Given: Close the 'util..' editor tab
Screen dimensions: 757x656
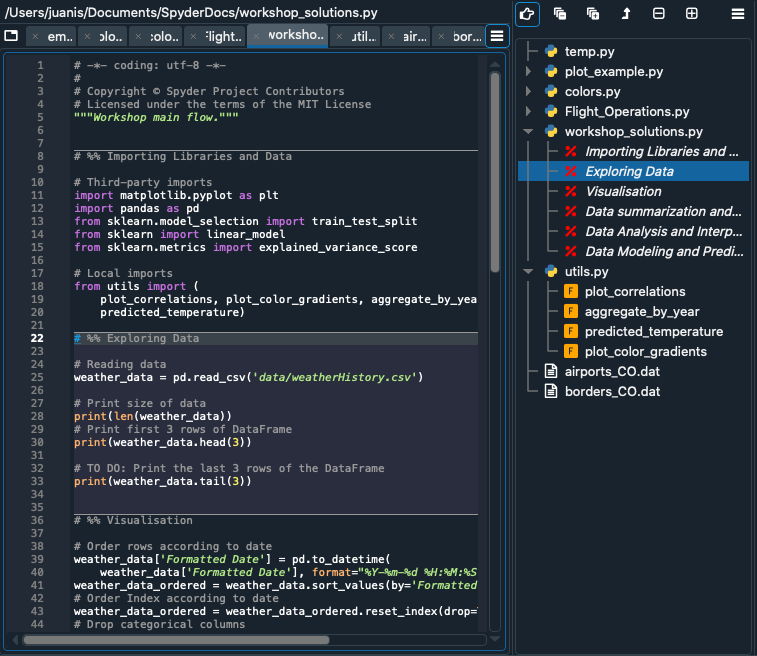Looking at the screenshot, I should tap(339, 37).
